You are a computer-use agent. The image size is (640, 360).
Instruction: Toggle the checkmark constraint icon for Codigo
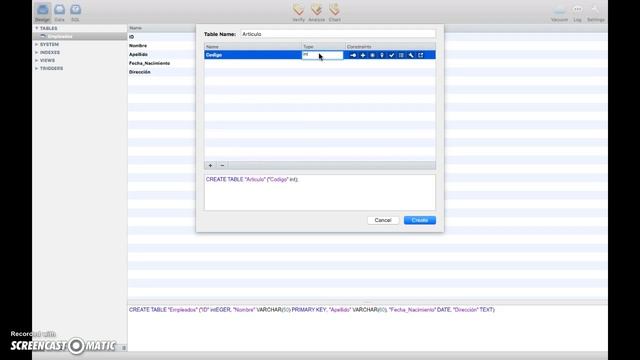coord(391,55)
